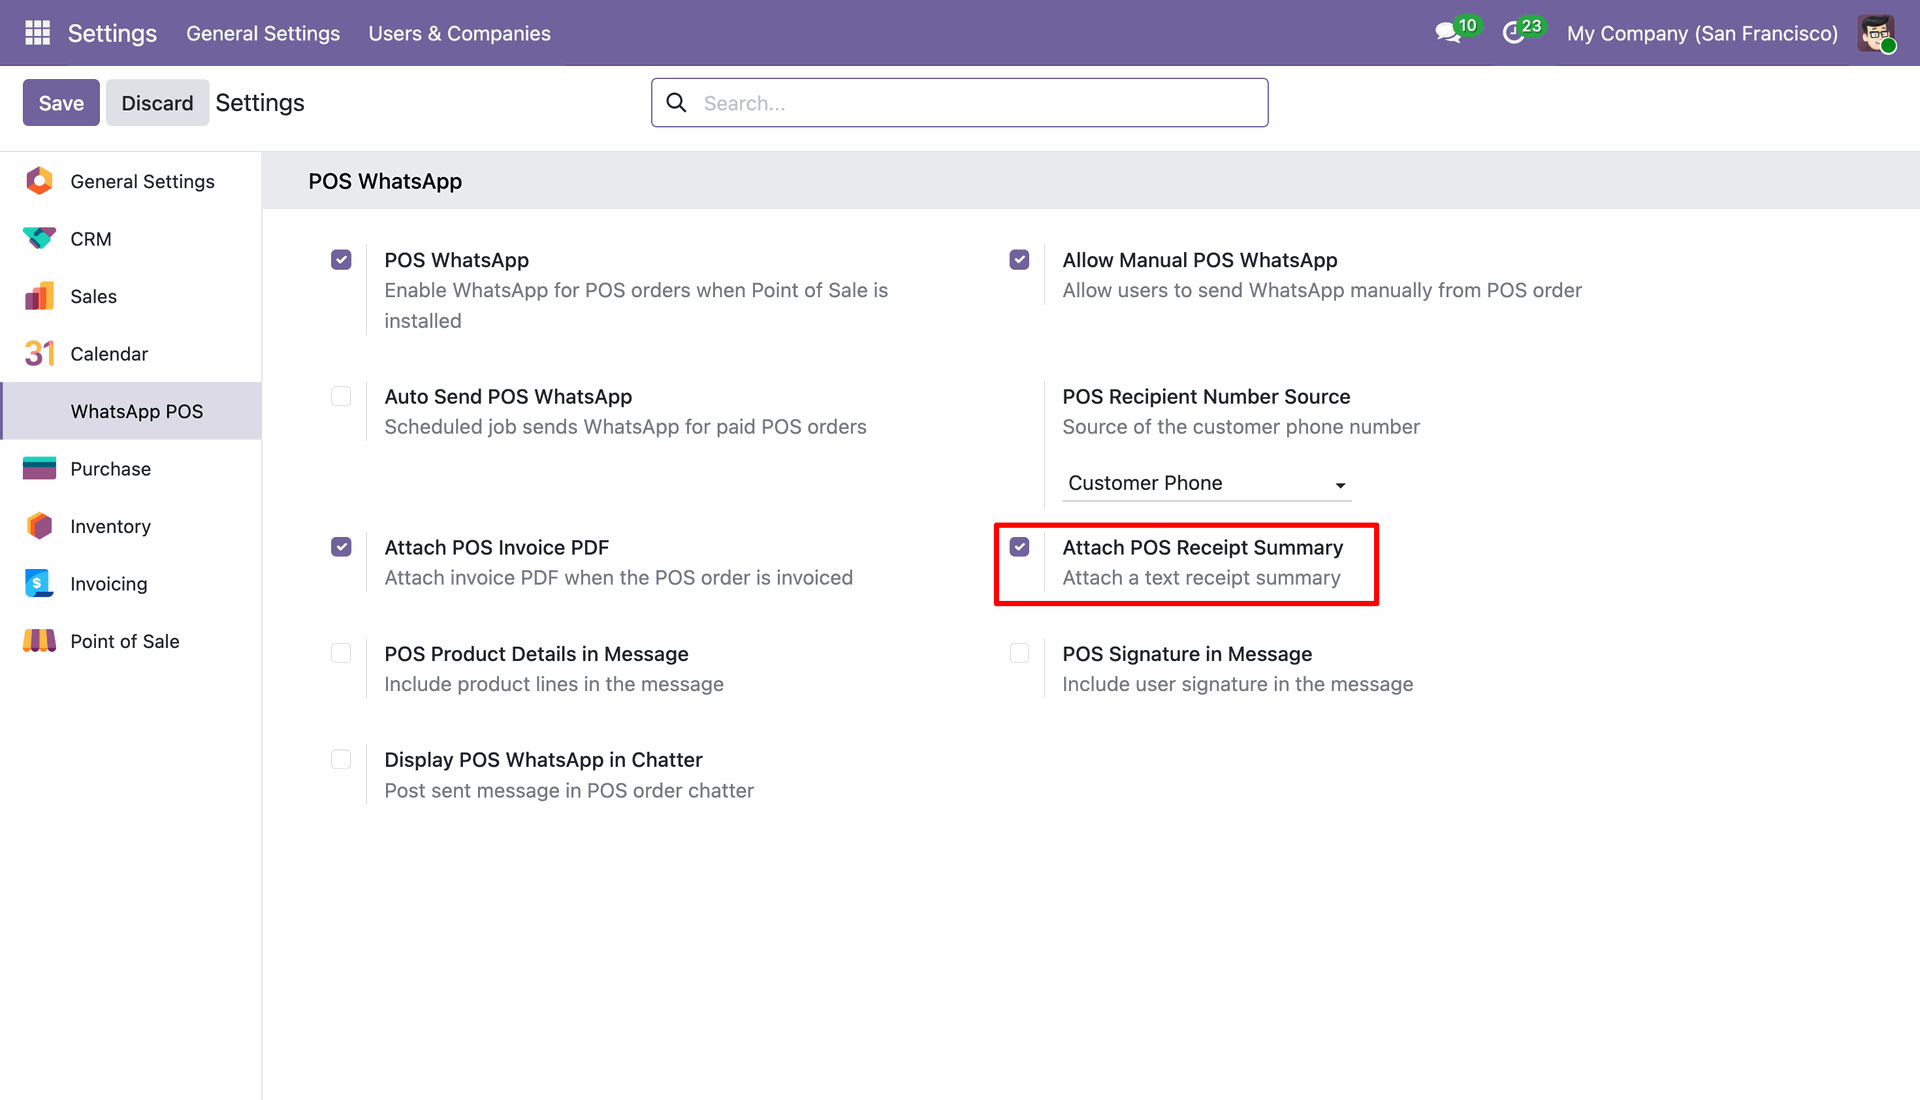Viewport: 1920px width, 1100px height.
Task: Click the Display POS WhatsApp in Chatter label
Action: (543, 760)
